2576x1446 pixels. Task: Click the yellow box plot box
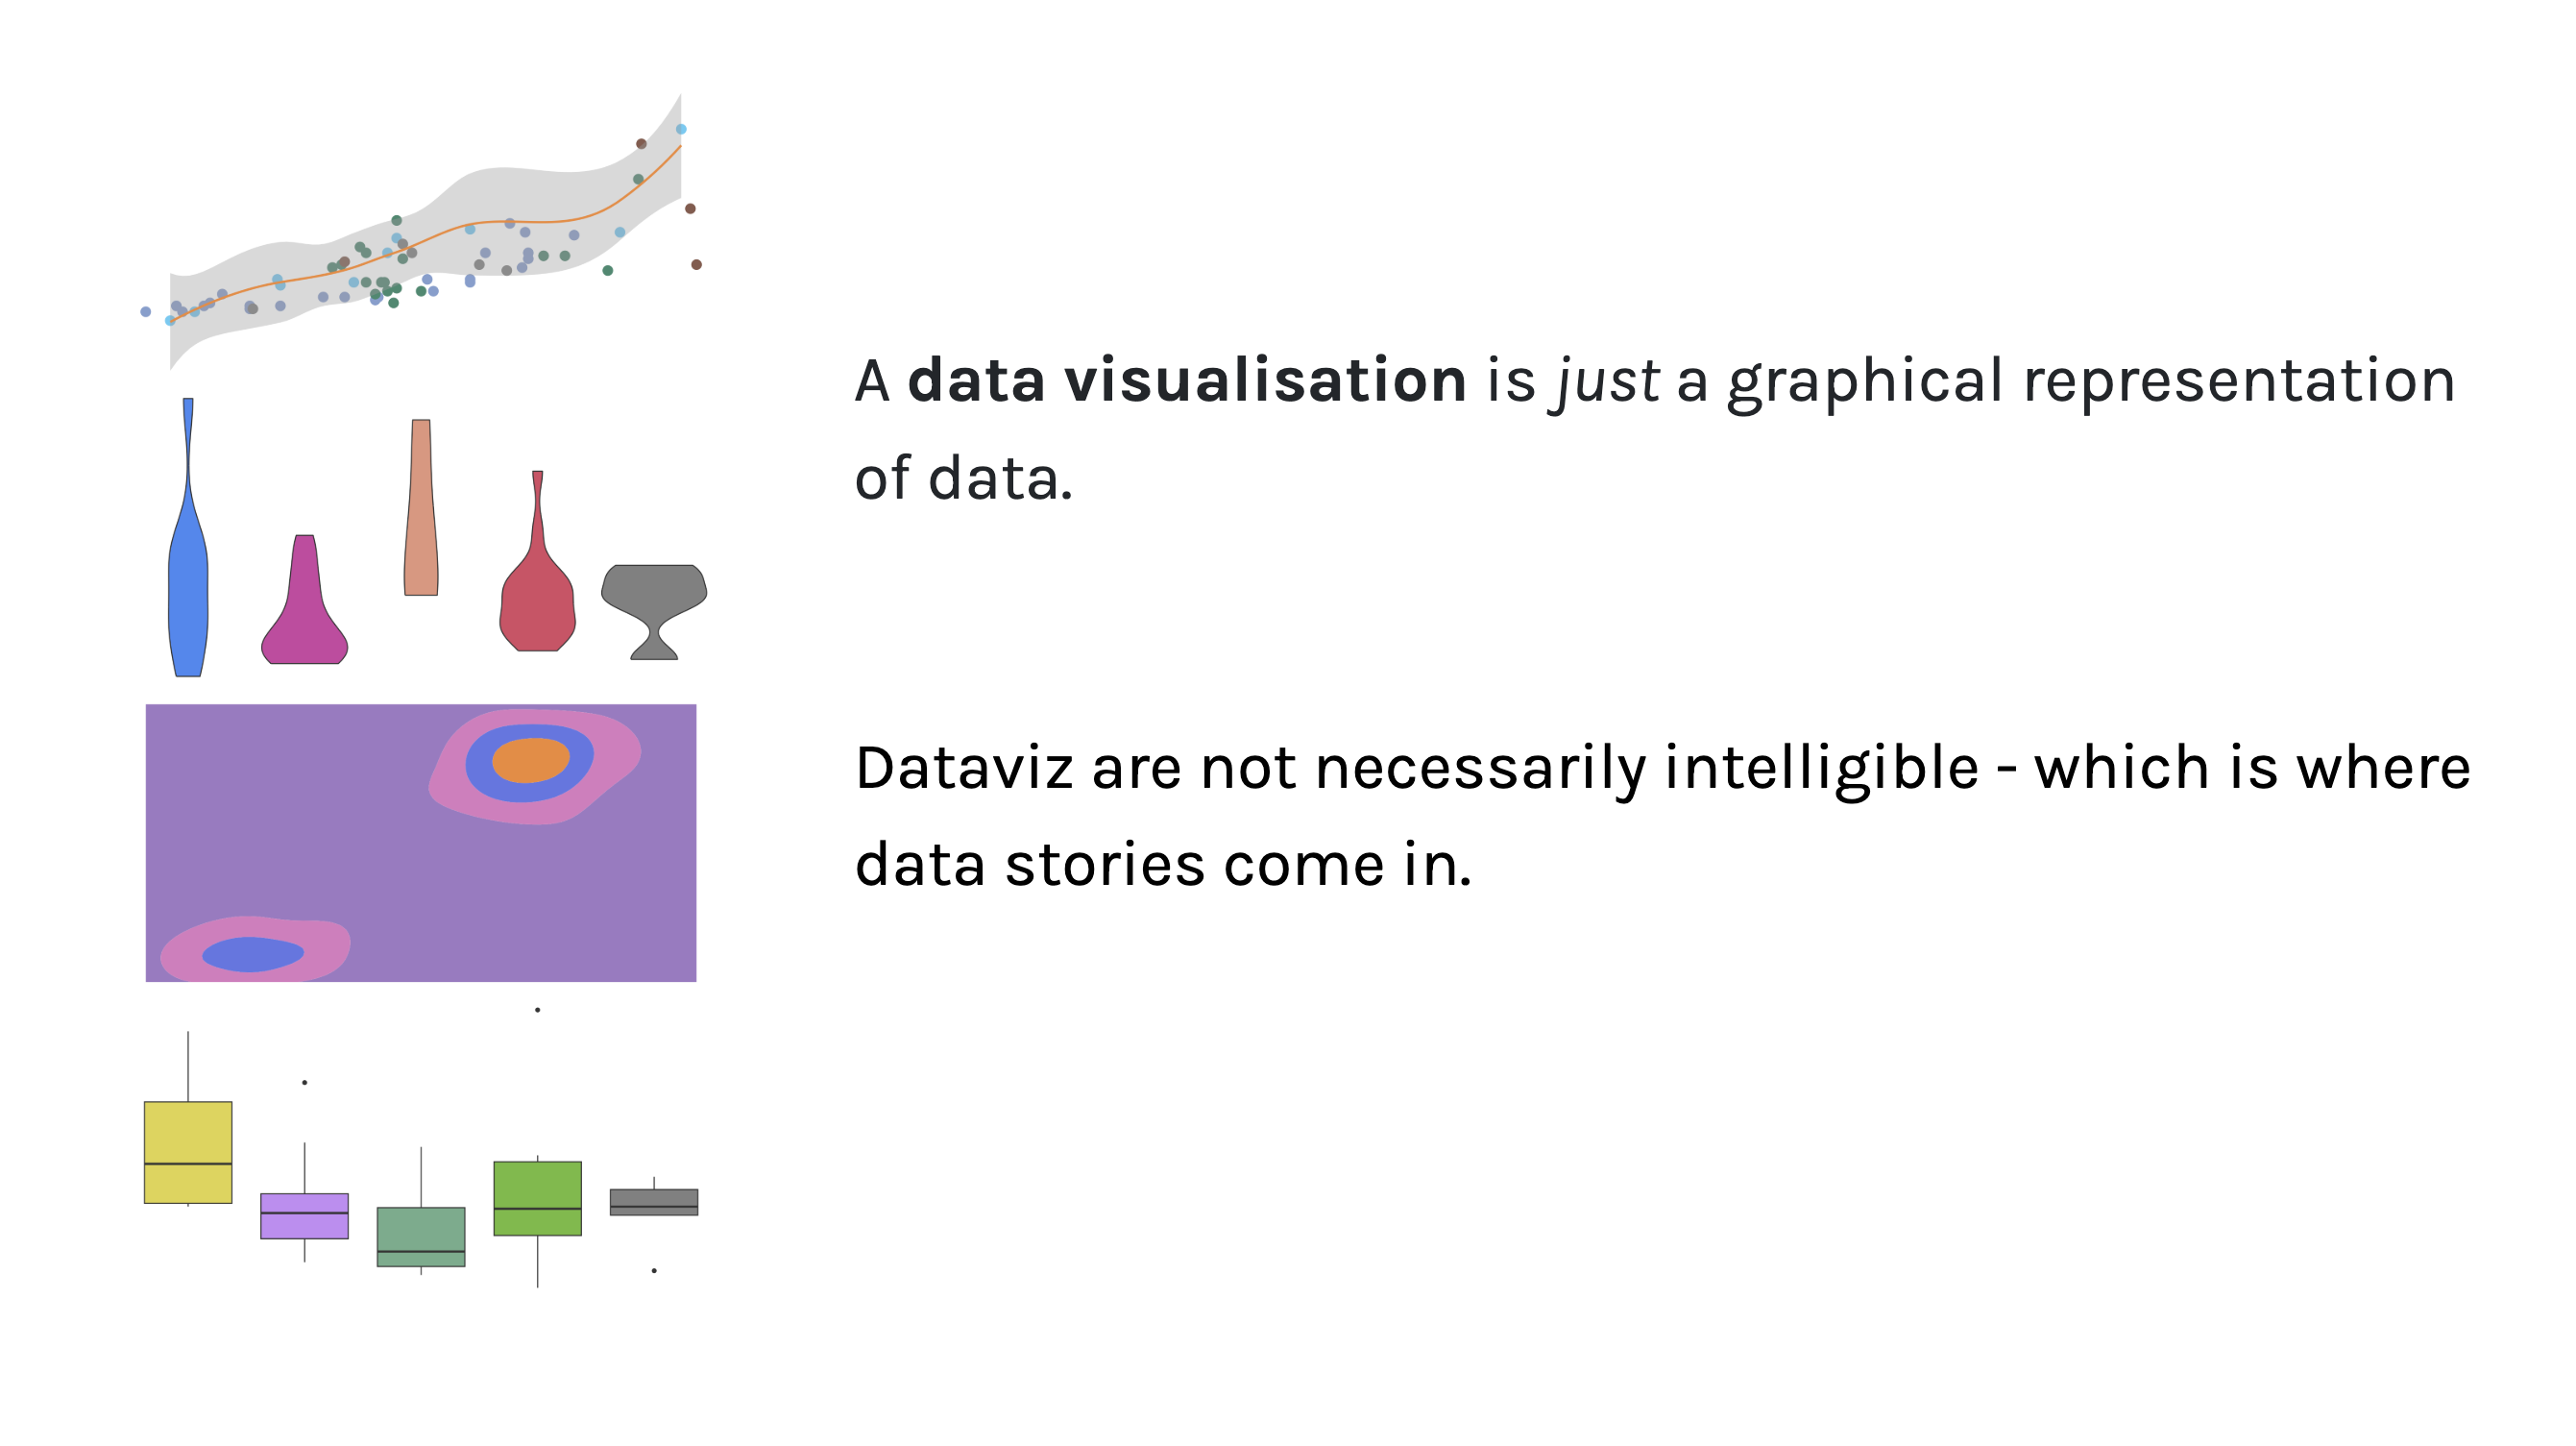(188, 1135)
